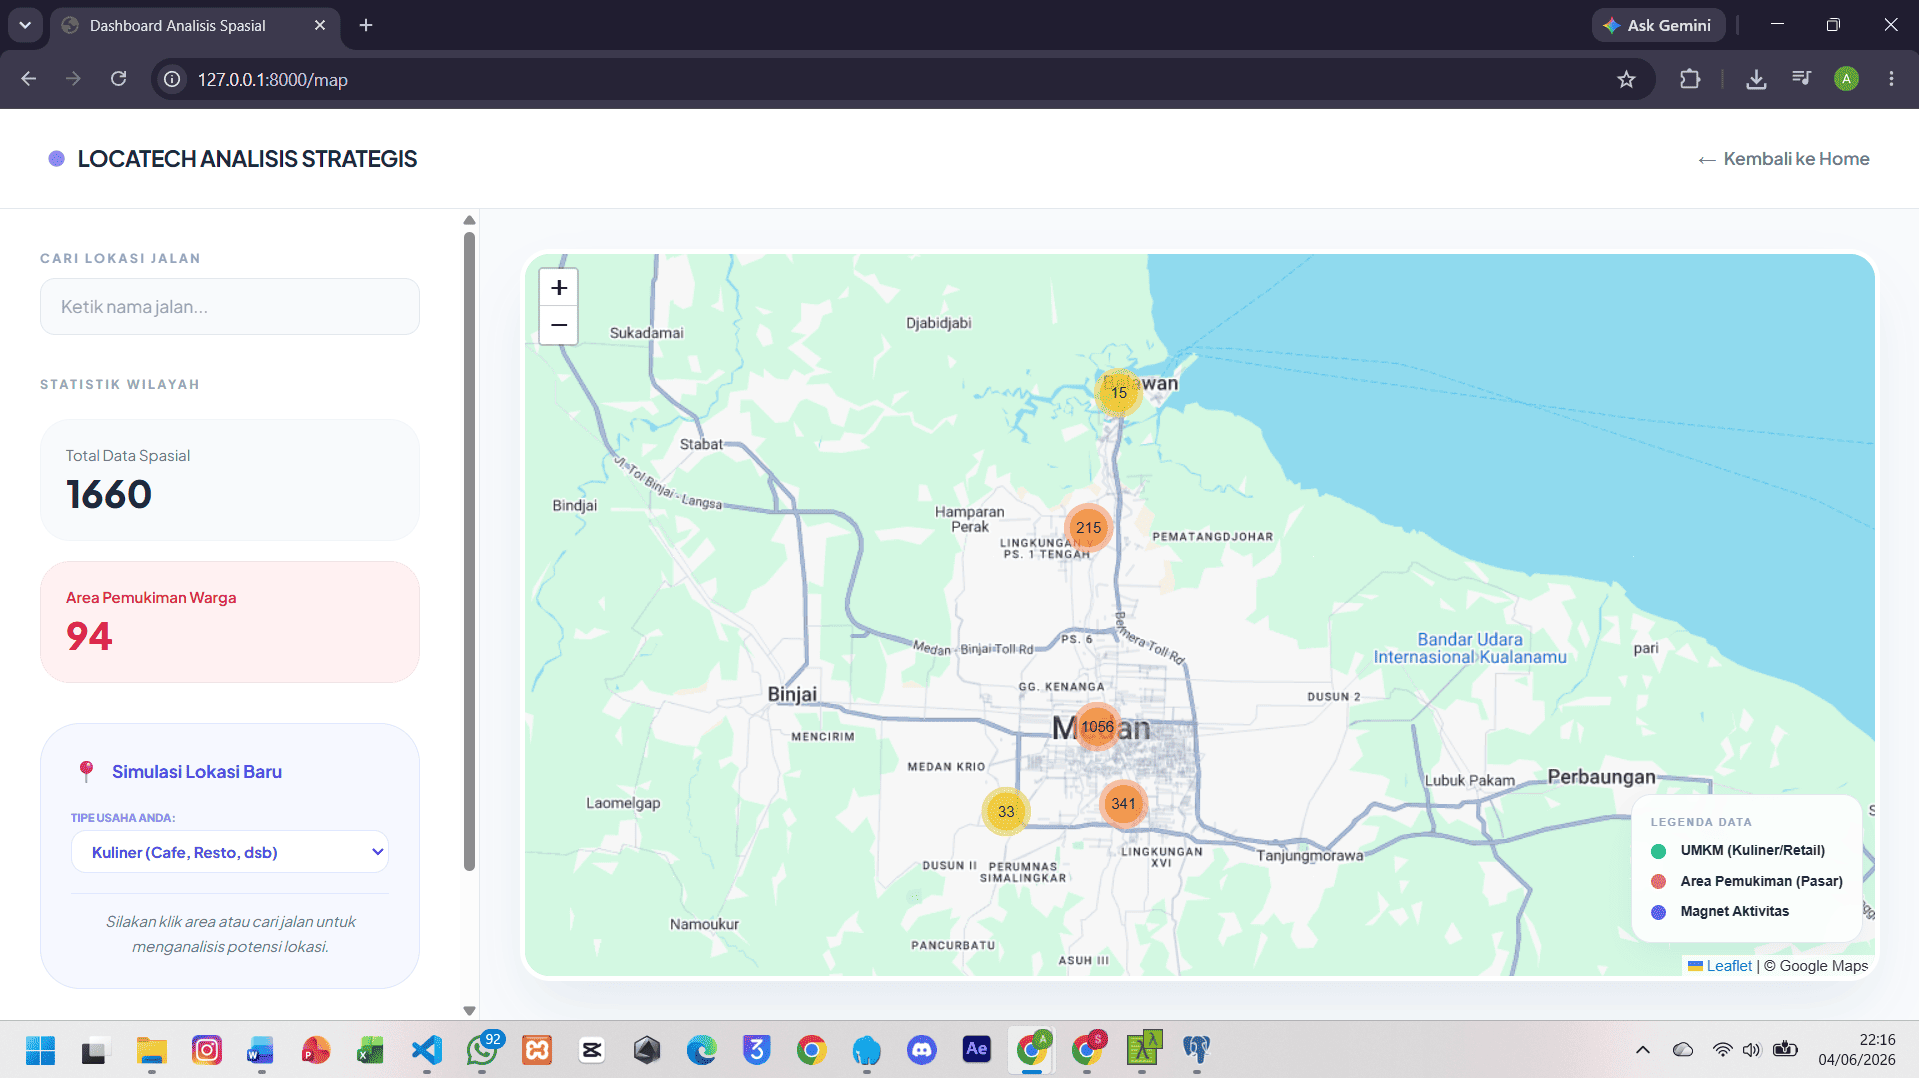This screenshot has height=1078, width=1919.
Task: Click the sidebar scroll up arrow
Action: 469,220
